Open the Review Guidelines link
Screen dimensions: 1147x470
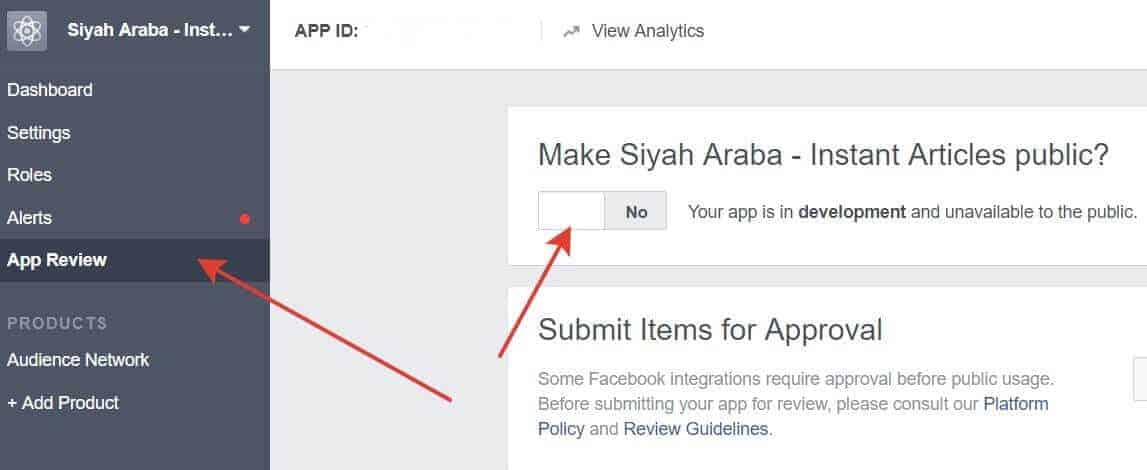[x=696, y=428]
